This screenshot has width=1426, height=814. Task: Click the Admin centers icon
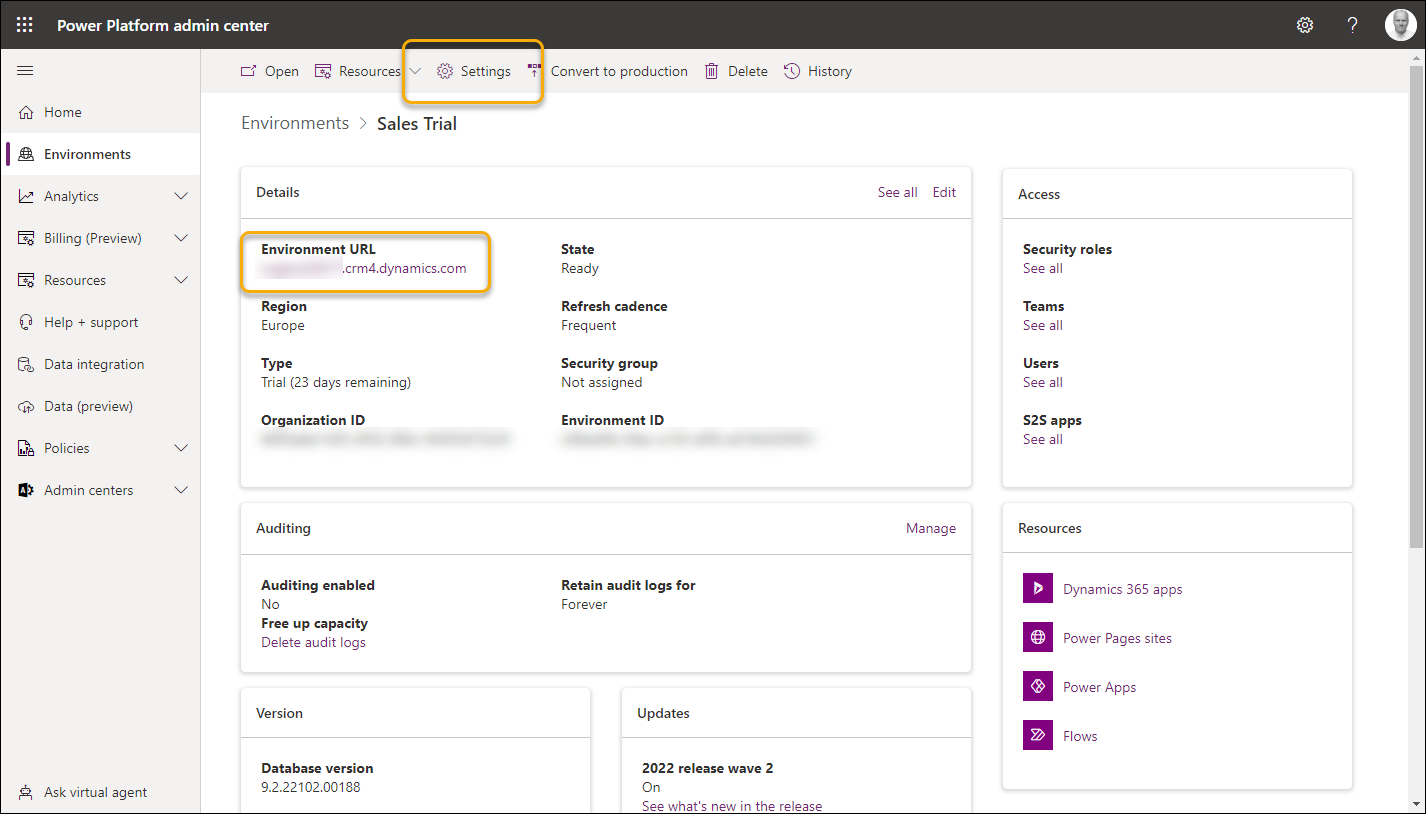26,490
